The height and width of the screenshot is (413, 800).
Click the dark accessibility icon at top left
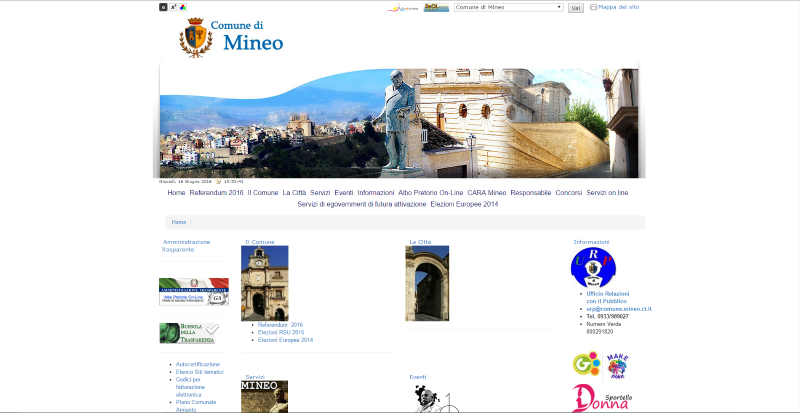[x=163, y=7]
